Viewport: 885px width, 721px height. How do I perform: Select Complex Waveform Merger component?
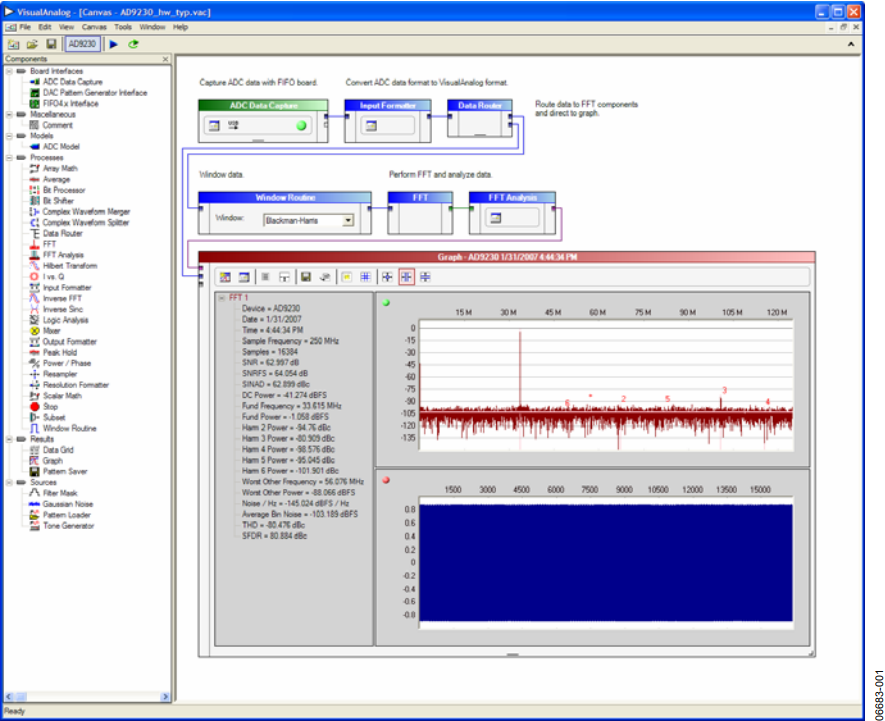click(86, 212)
